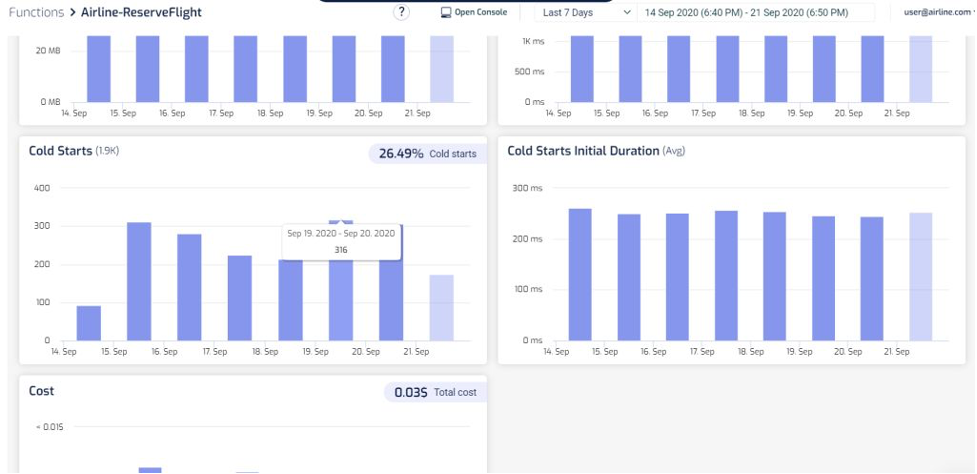Select the shortest bar in Cold Starts chart
This screenshot has width=977, height=474.
coord(89,323)
